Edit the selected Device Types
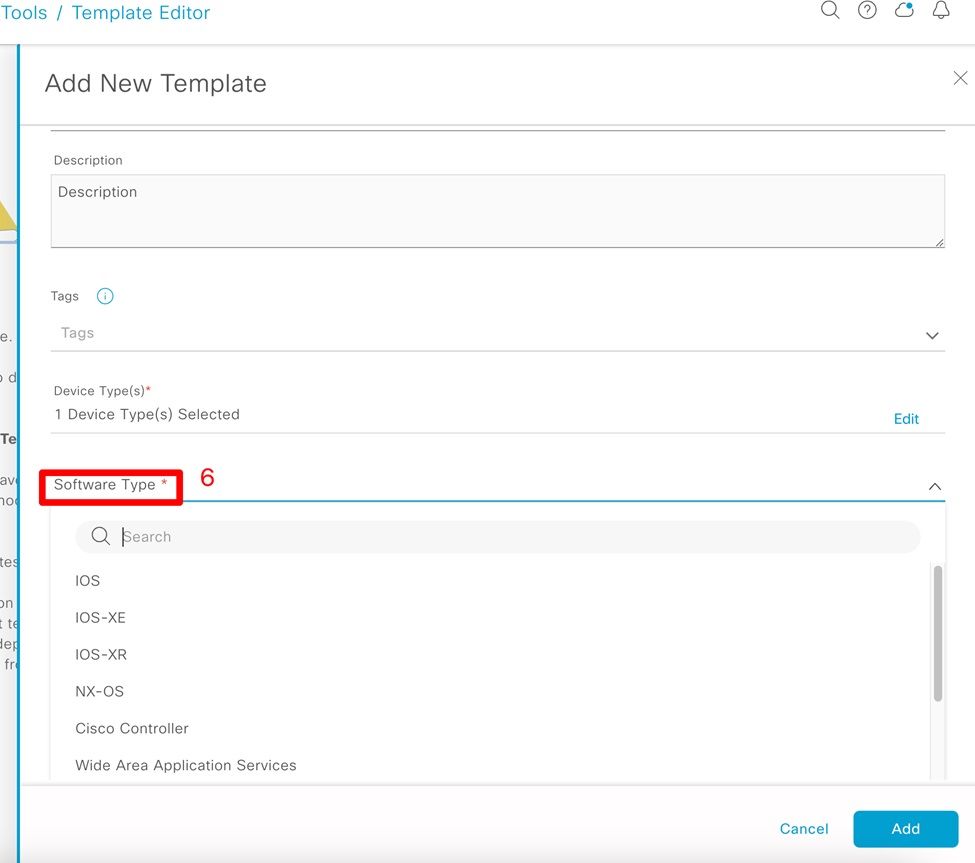The height and width of the screenshot is (863, 975). coord(906,418)
